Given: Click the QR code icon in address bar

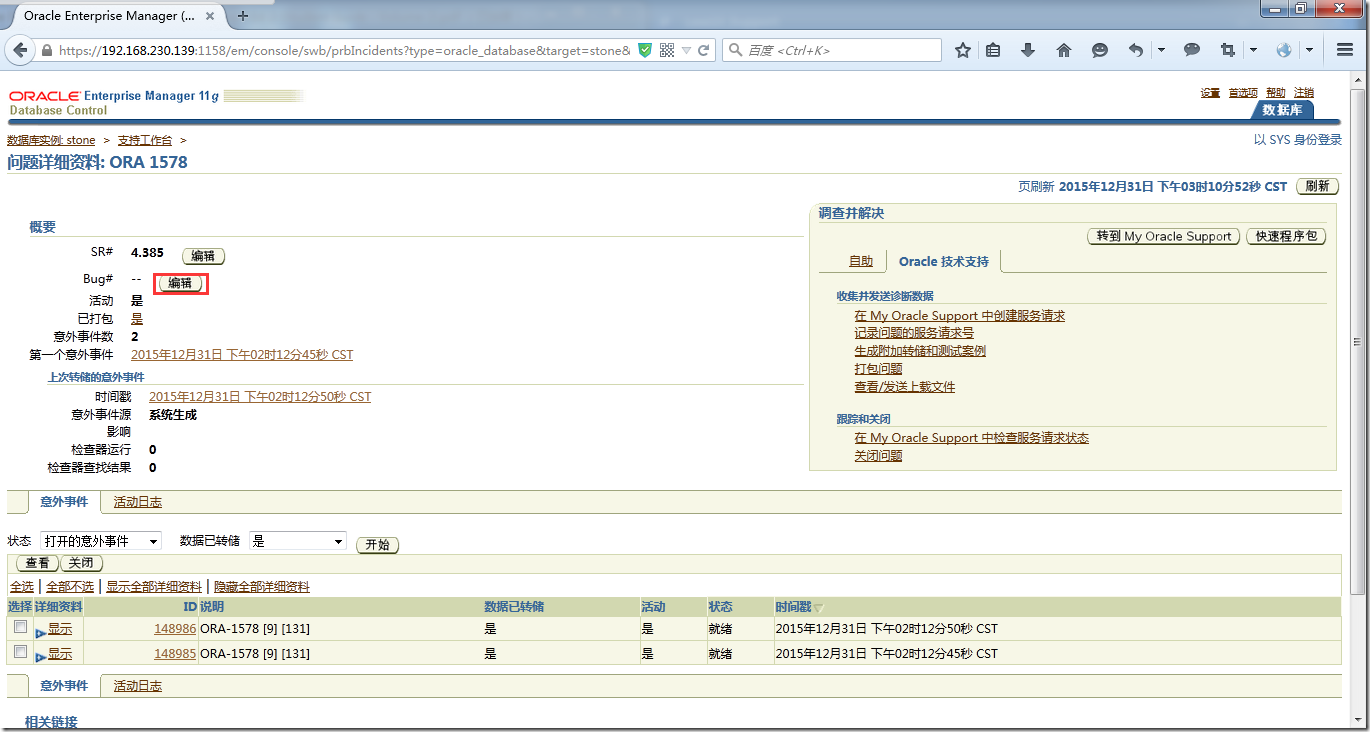Looking at the screenshot, I should (x=667, y=50).
